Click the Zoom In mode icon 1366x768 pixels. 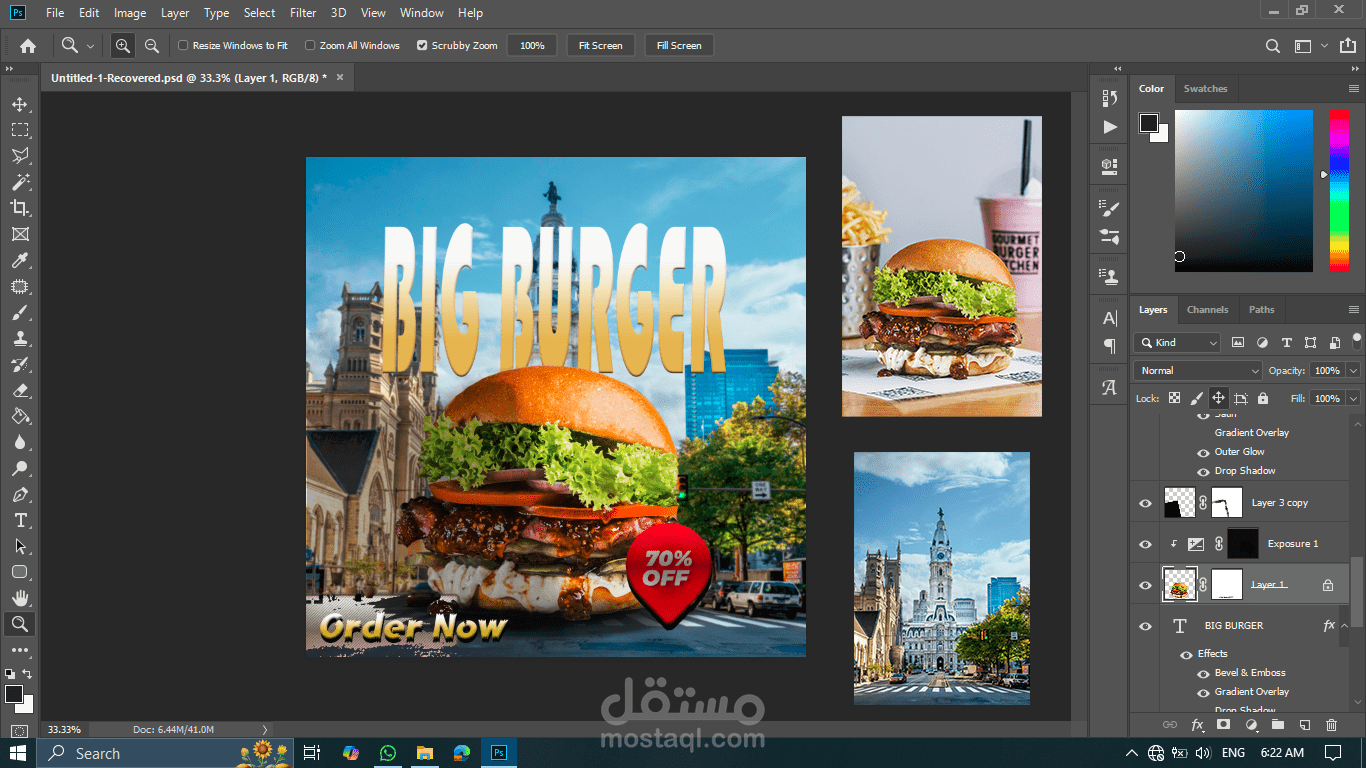(x=122, y=45)
